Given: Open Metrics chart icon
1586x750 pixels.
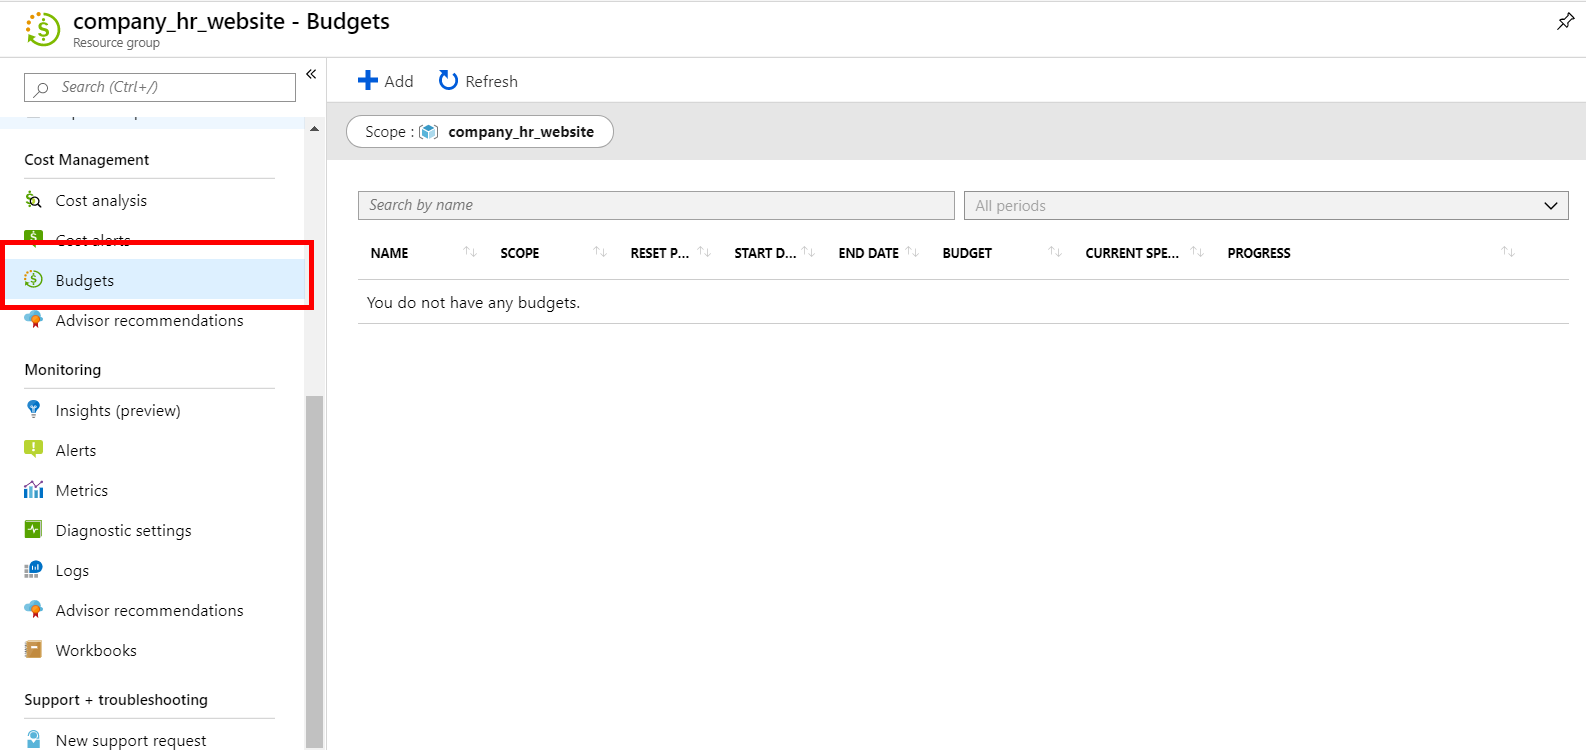Looking at the screenshot, I should (34, 490).
